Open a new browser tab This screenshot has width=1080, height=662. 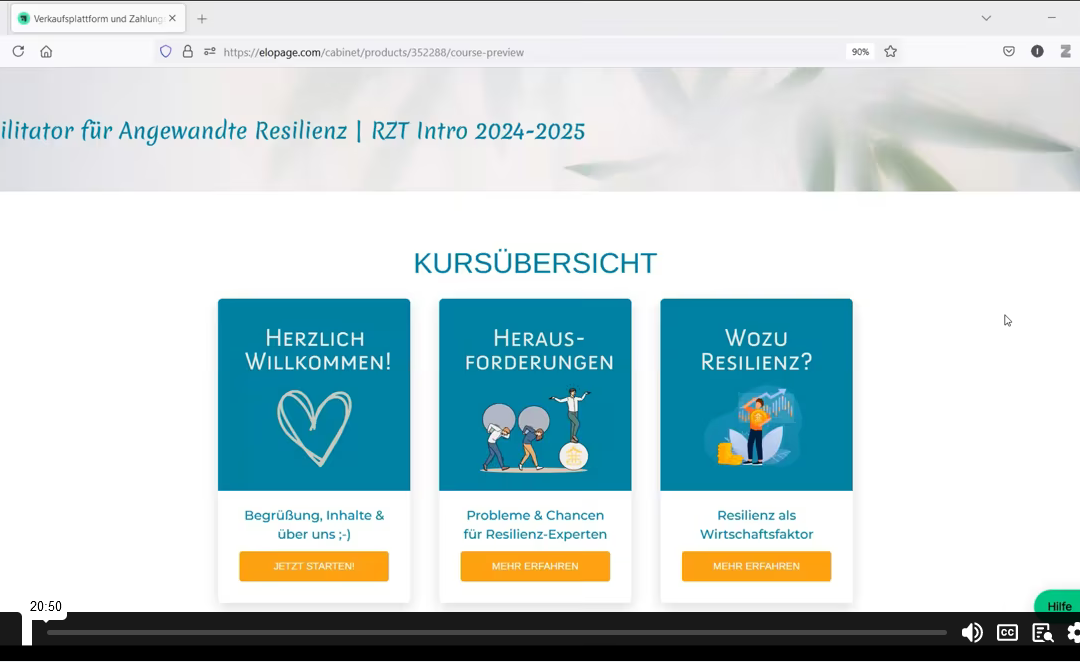tap(202, 18)
